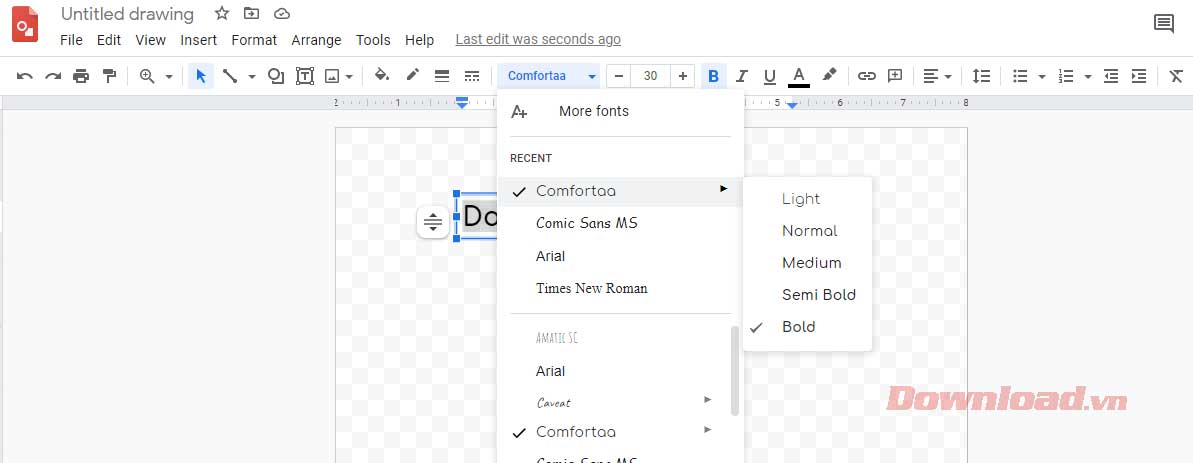Open the Insert menu
Screen dimensions: 1193x463
pos(199,40)
